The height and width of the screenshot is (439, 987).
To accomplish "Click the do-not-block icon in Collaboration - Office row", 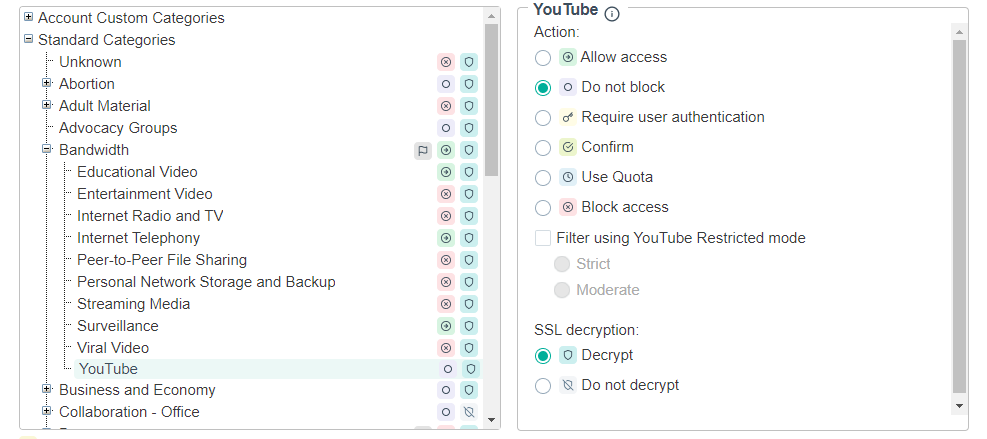I will pyautogui.click(x=446, y=413).
